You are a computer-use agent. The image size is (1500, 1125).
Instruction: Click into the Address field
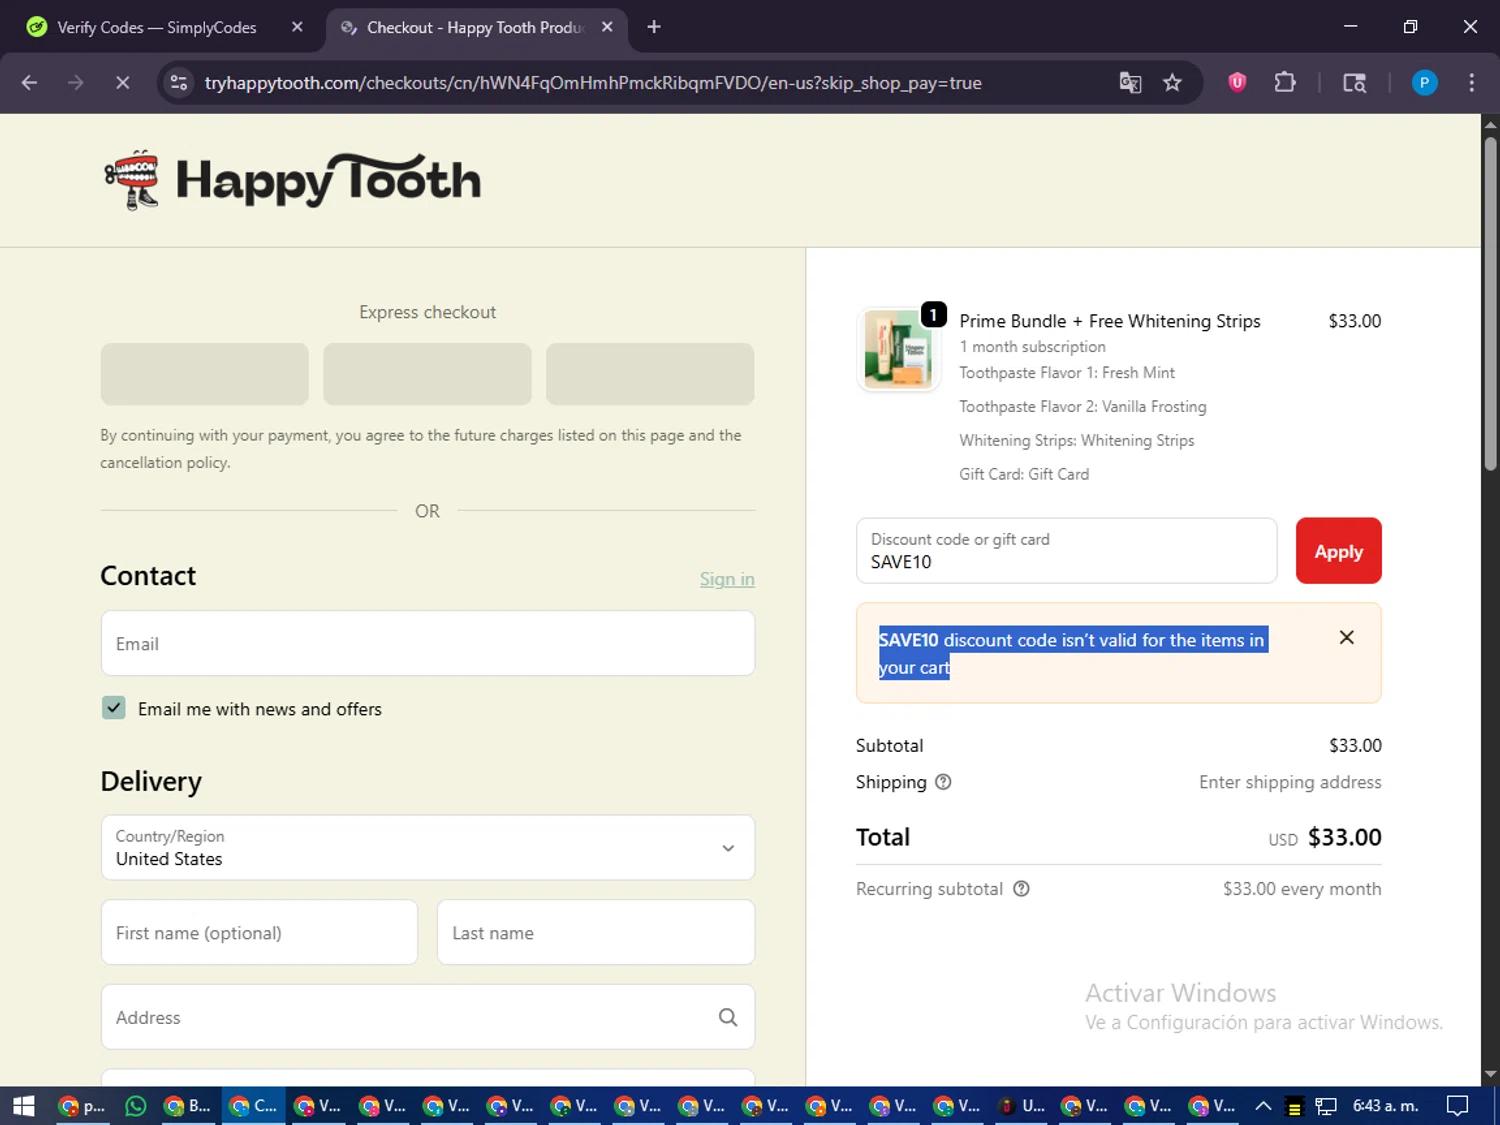click(428, 1017)
